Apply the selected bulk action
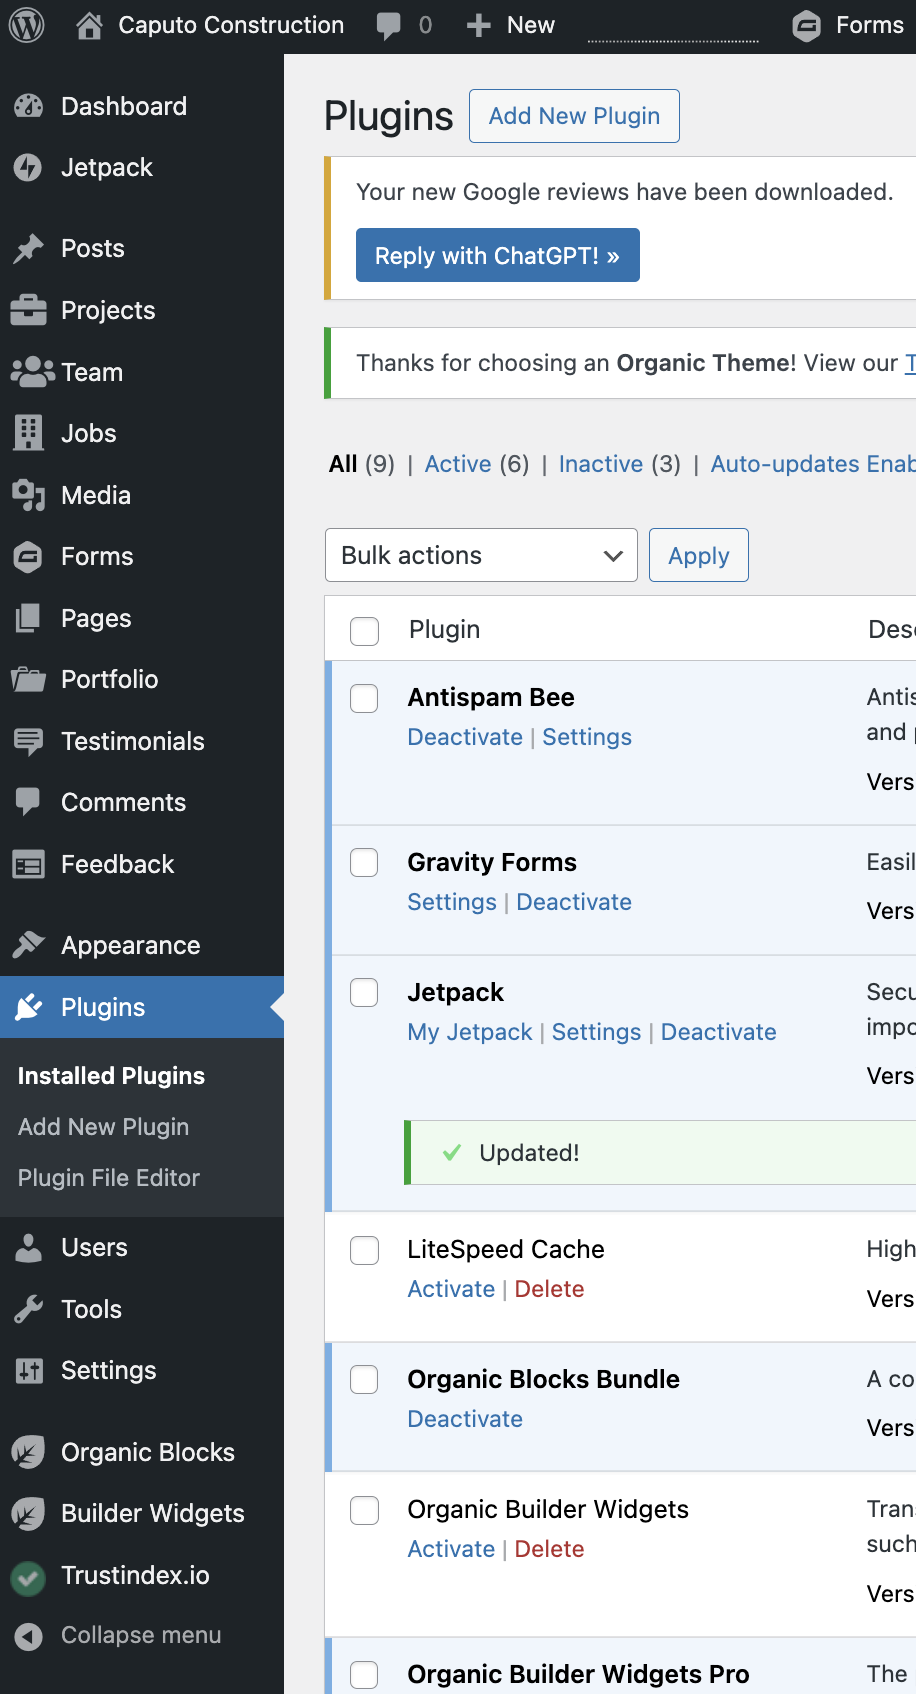This screenshot has width=916, height=1694. (x=699, y=555)
